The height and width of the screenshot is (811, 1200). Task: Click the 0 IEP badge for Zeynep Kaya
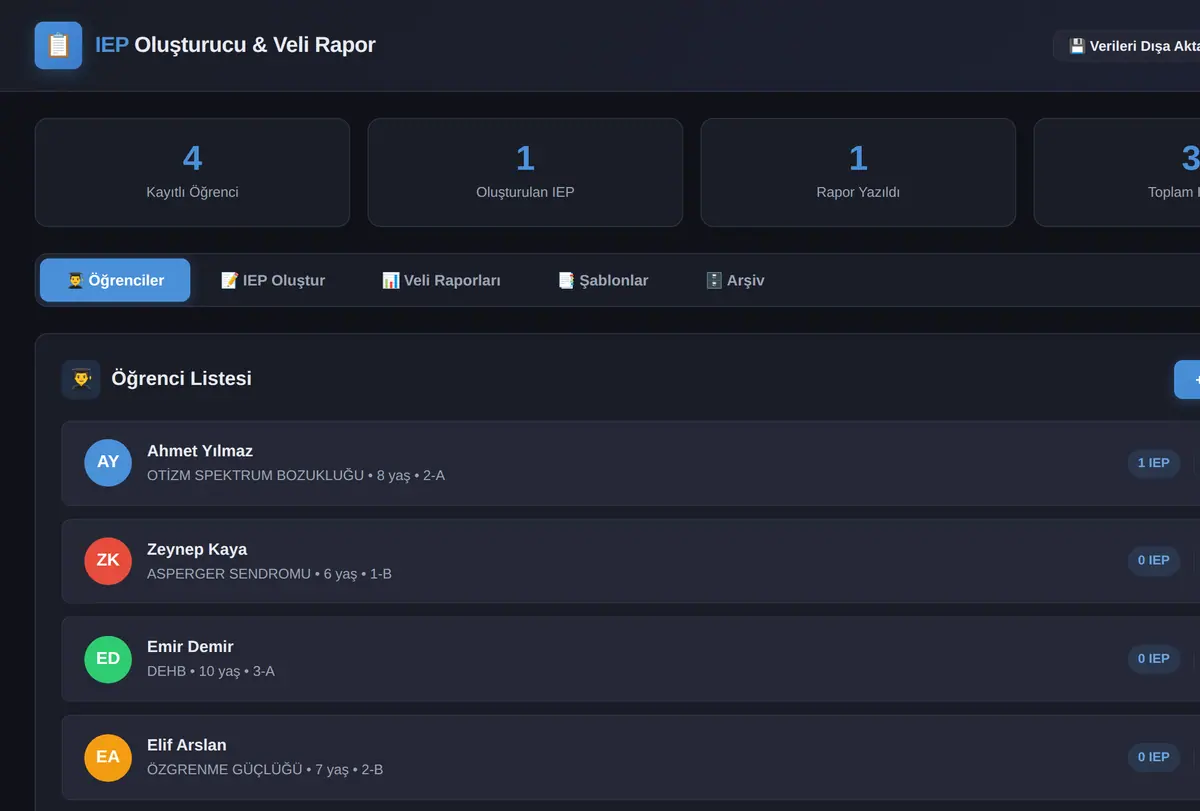(x=1154, y=561)
